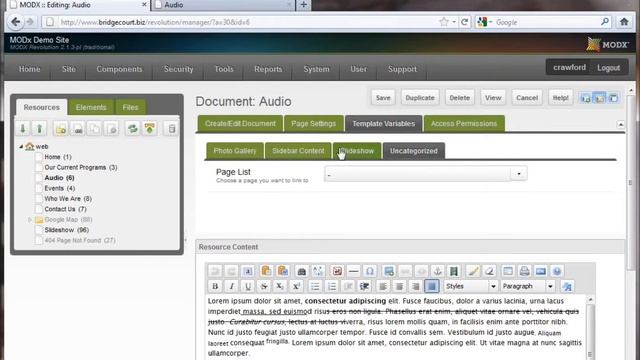The height and width of the screenshot is (360, 640).
Task: Show tree sort options icon
Action: point(150,129)
